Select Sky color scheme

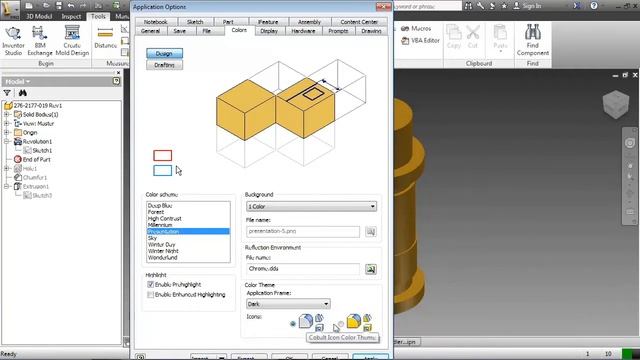(x=152, y=238)
